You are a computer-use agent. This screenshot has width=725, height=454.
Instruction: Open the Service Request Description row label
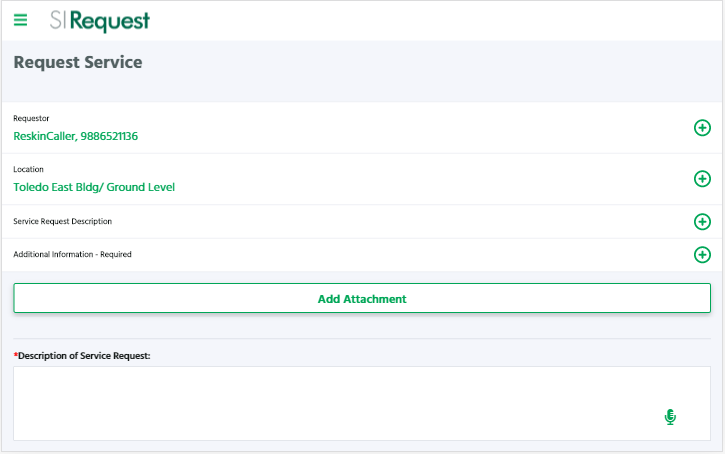pos(62,221)
